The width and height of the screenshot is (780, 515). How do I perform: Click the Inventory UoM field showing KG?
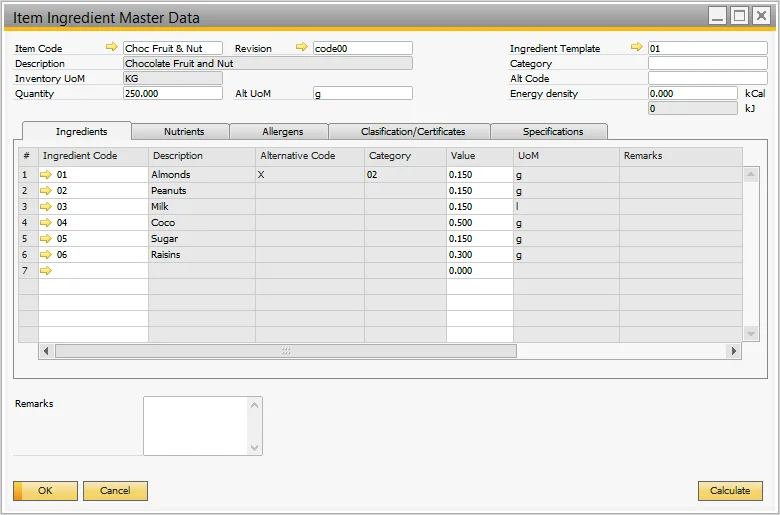click(x=173, y=78)
